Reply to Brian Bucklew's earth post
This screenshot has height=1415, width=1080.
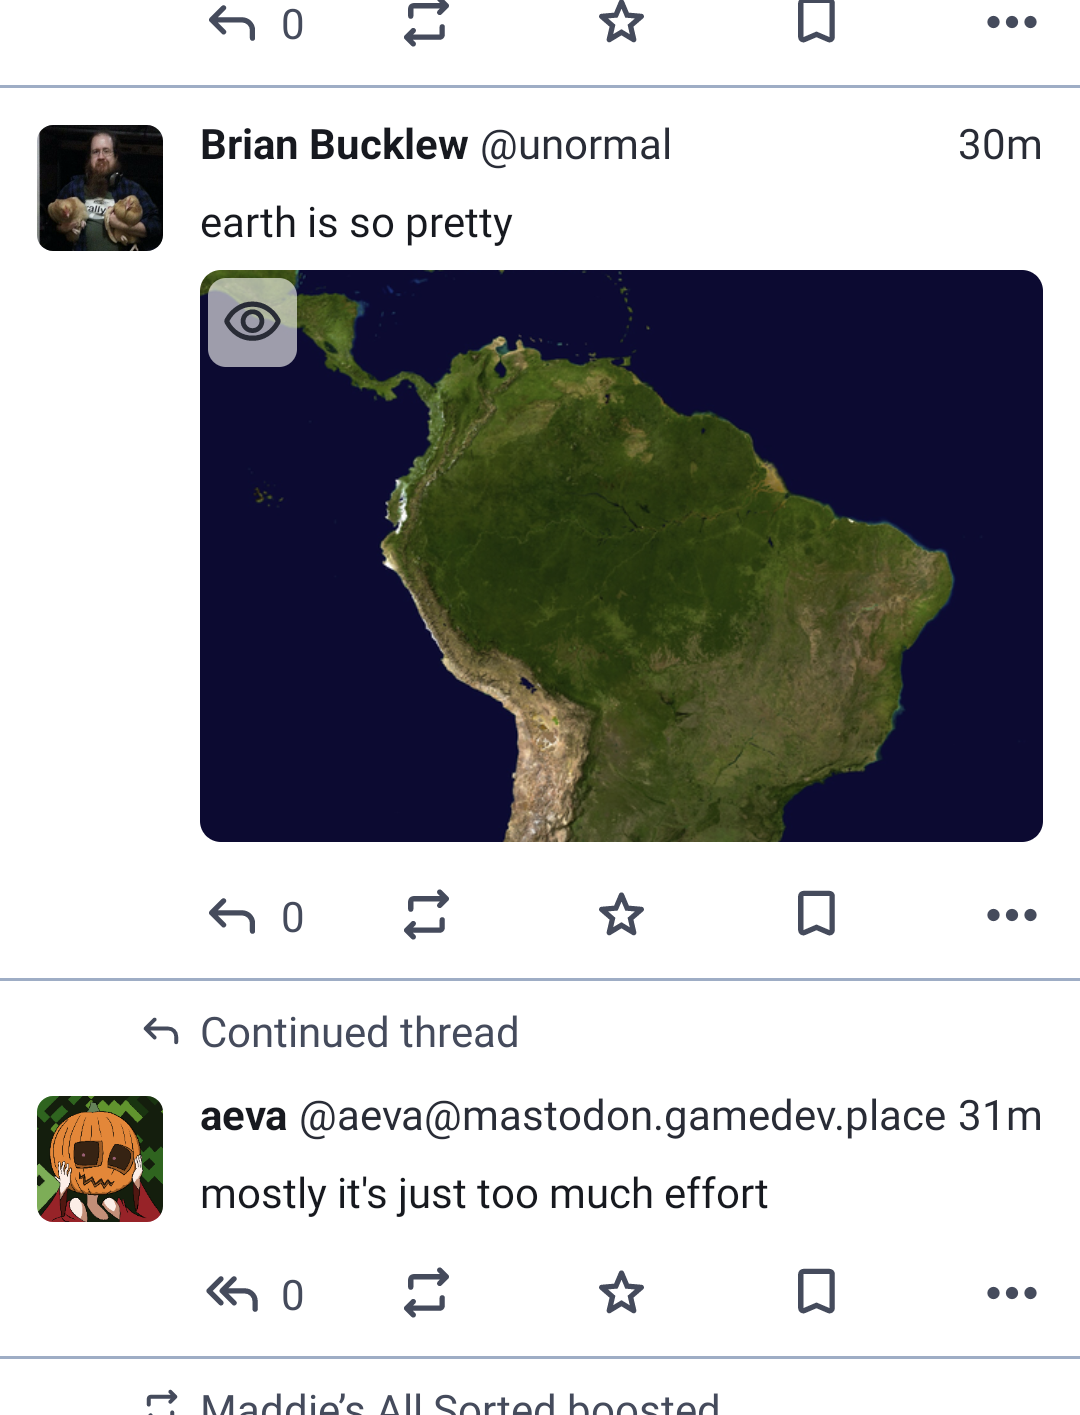tap(233, 915)
